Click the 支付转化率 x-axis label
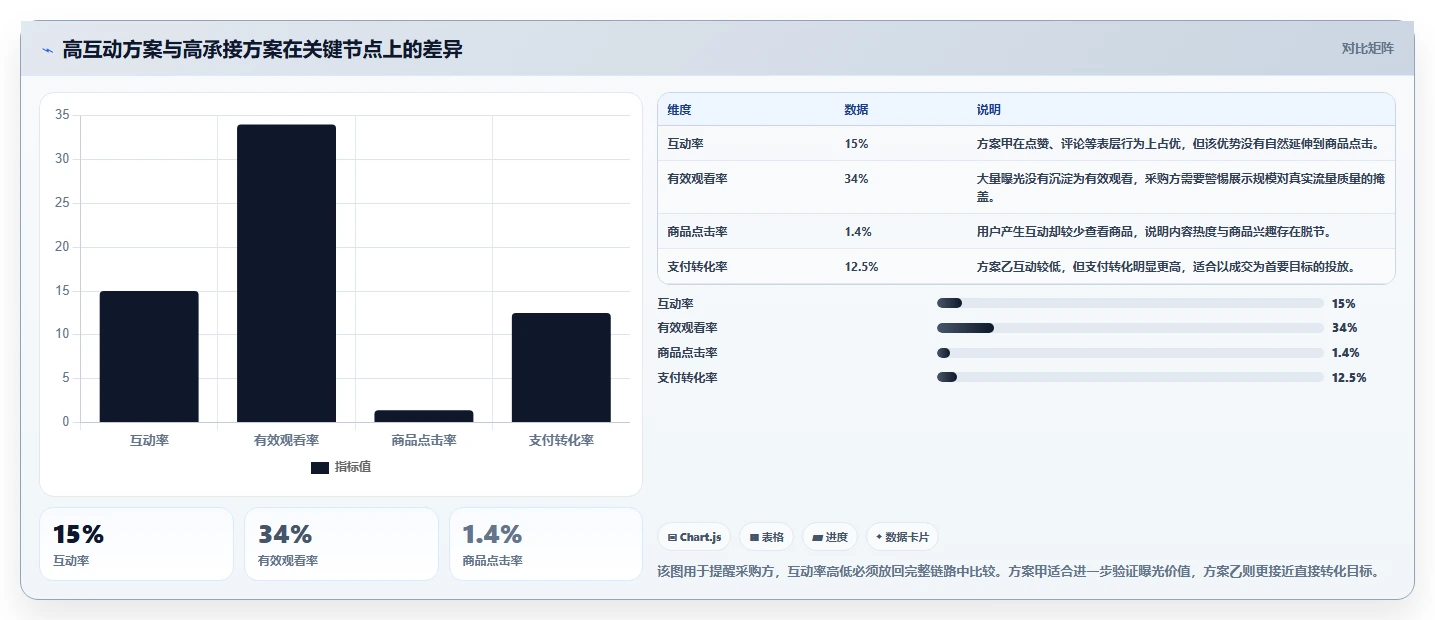The width and height of the screenshot is (1435, 620). (x=561, y=440)
